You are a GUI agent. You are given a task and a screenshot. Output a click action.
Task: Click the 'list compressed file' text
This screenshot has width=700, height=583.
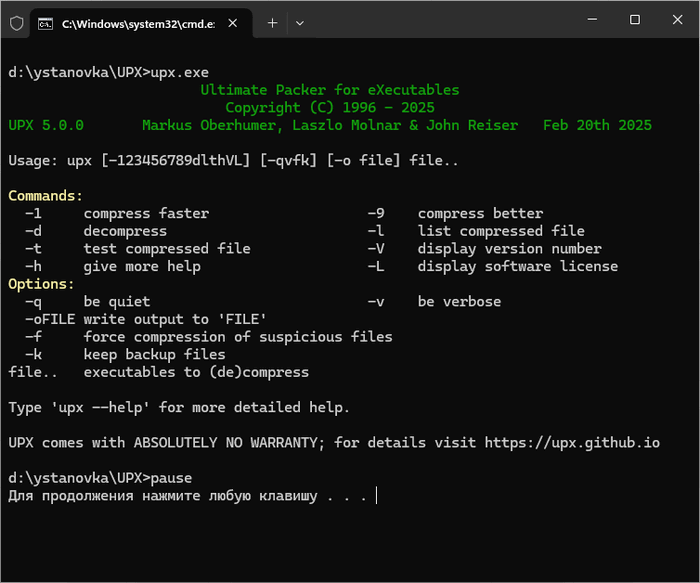click(x=501, y=231)
